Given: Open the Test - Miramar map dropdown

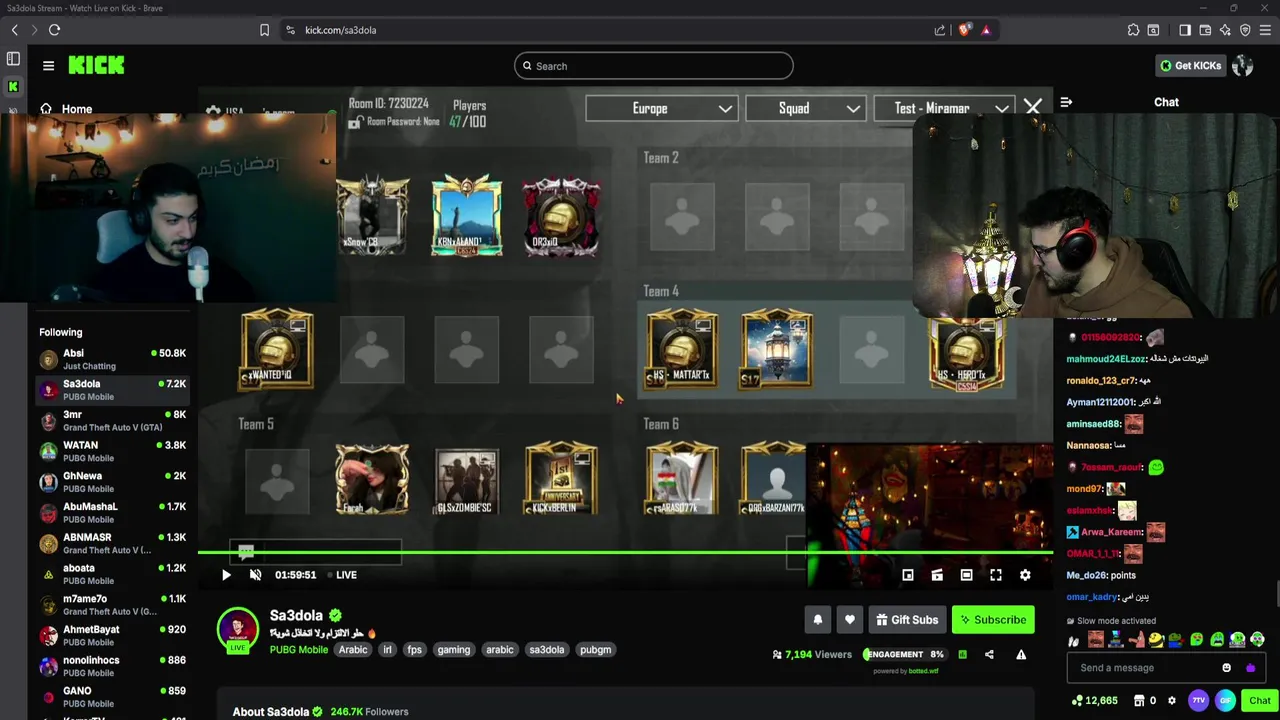Looking at the screenshot, I should (x=944, y=108).
